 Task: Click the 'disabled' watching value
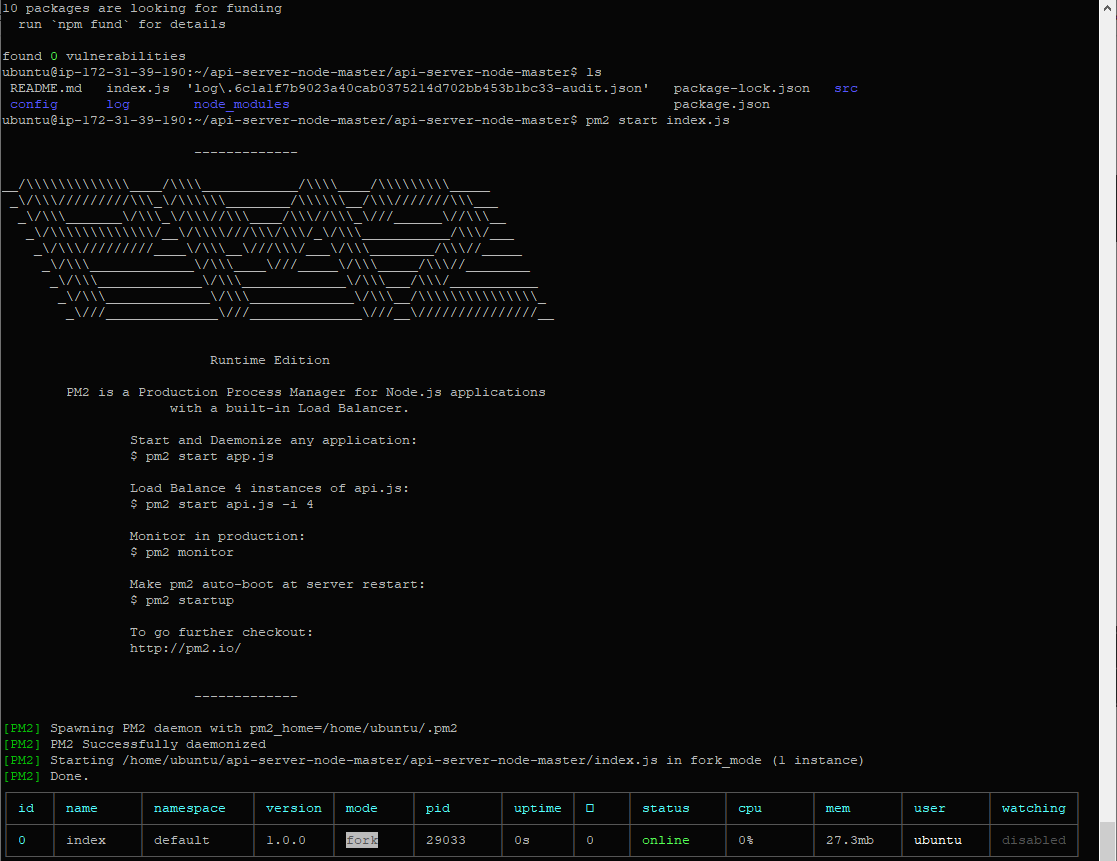pyautogui.click(x=1034, y=840)
